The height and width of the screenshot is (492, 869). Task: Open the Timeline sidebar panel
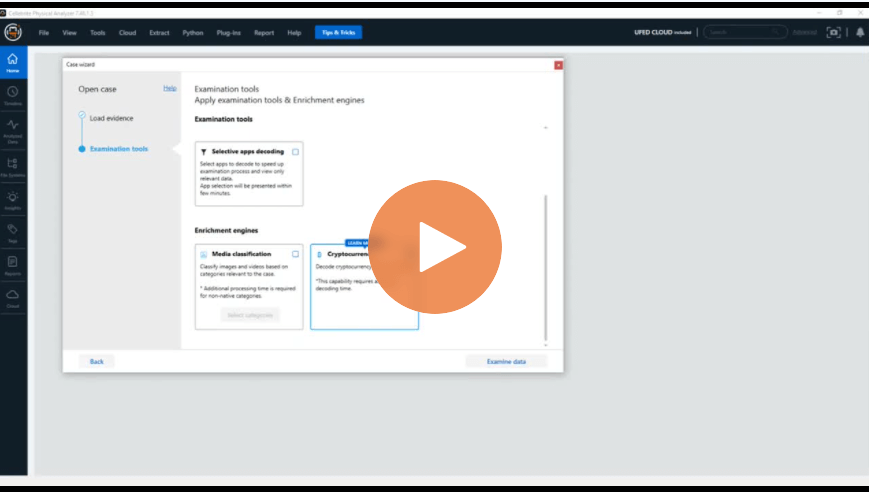12,95
